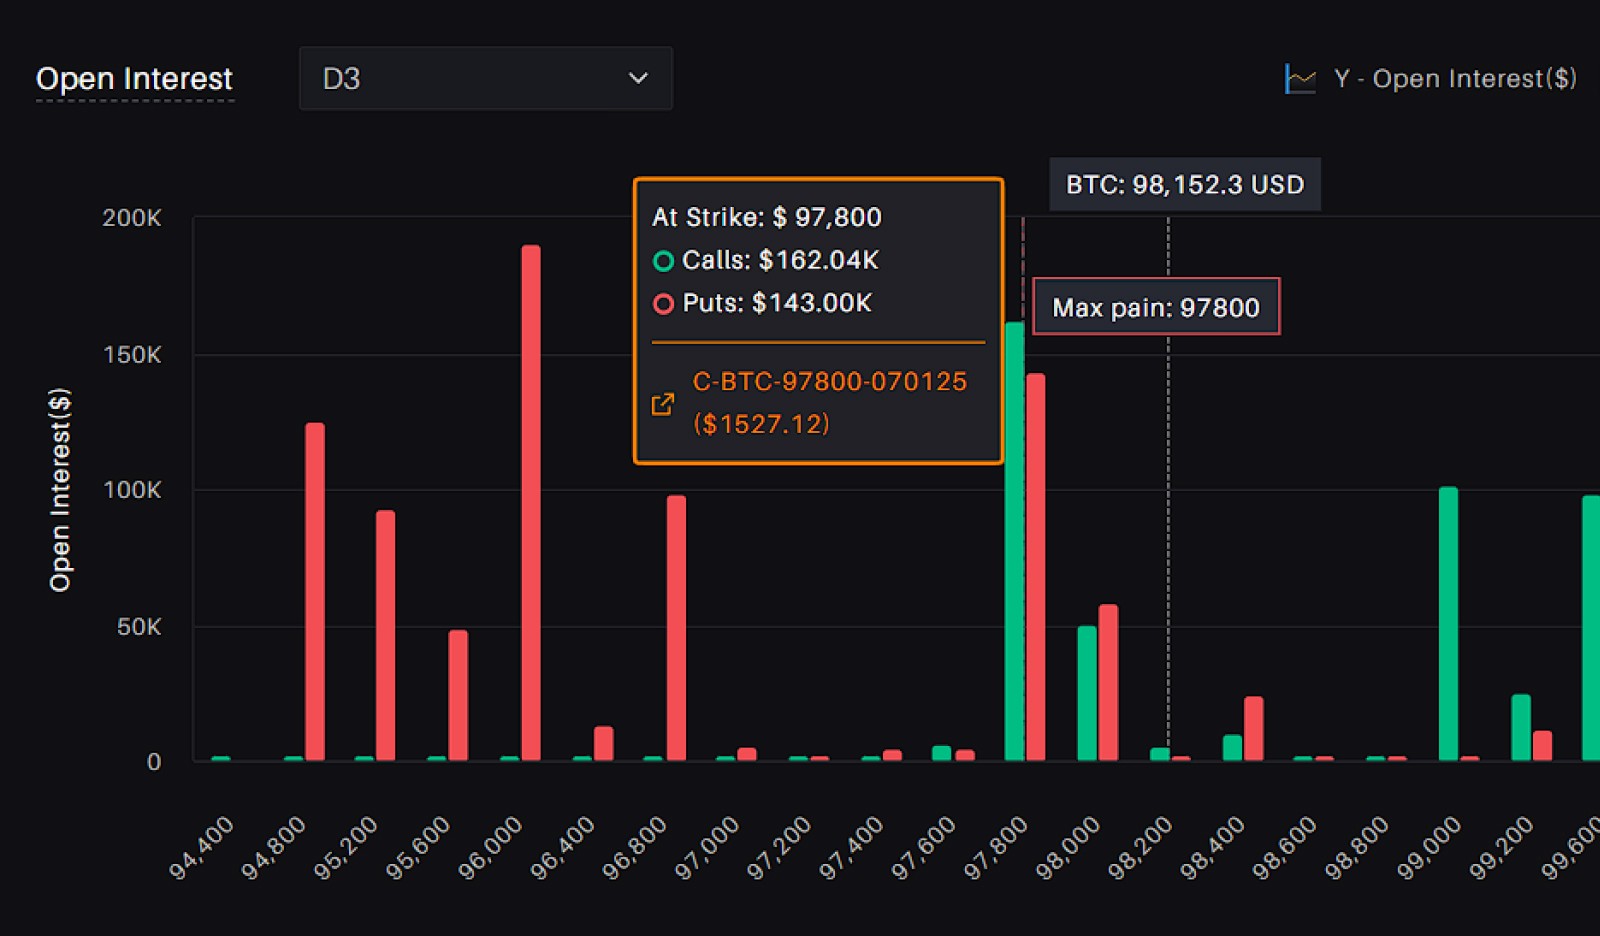1600x936 pixels.
Task: Click the red puts bar at strike 97,800
Action: (x=1035, y=567)
